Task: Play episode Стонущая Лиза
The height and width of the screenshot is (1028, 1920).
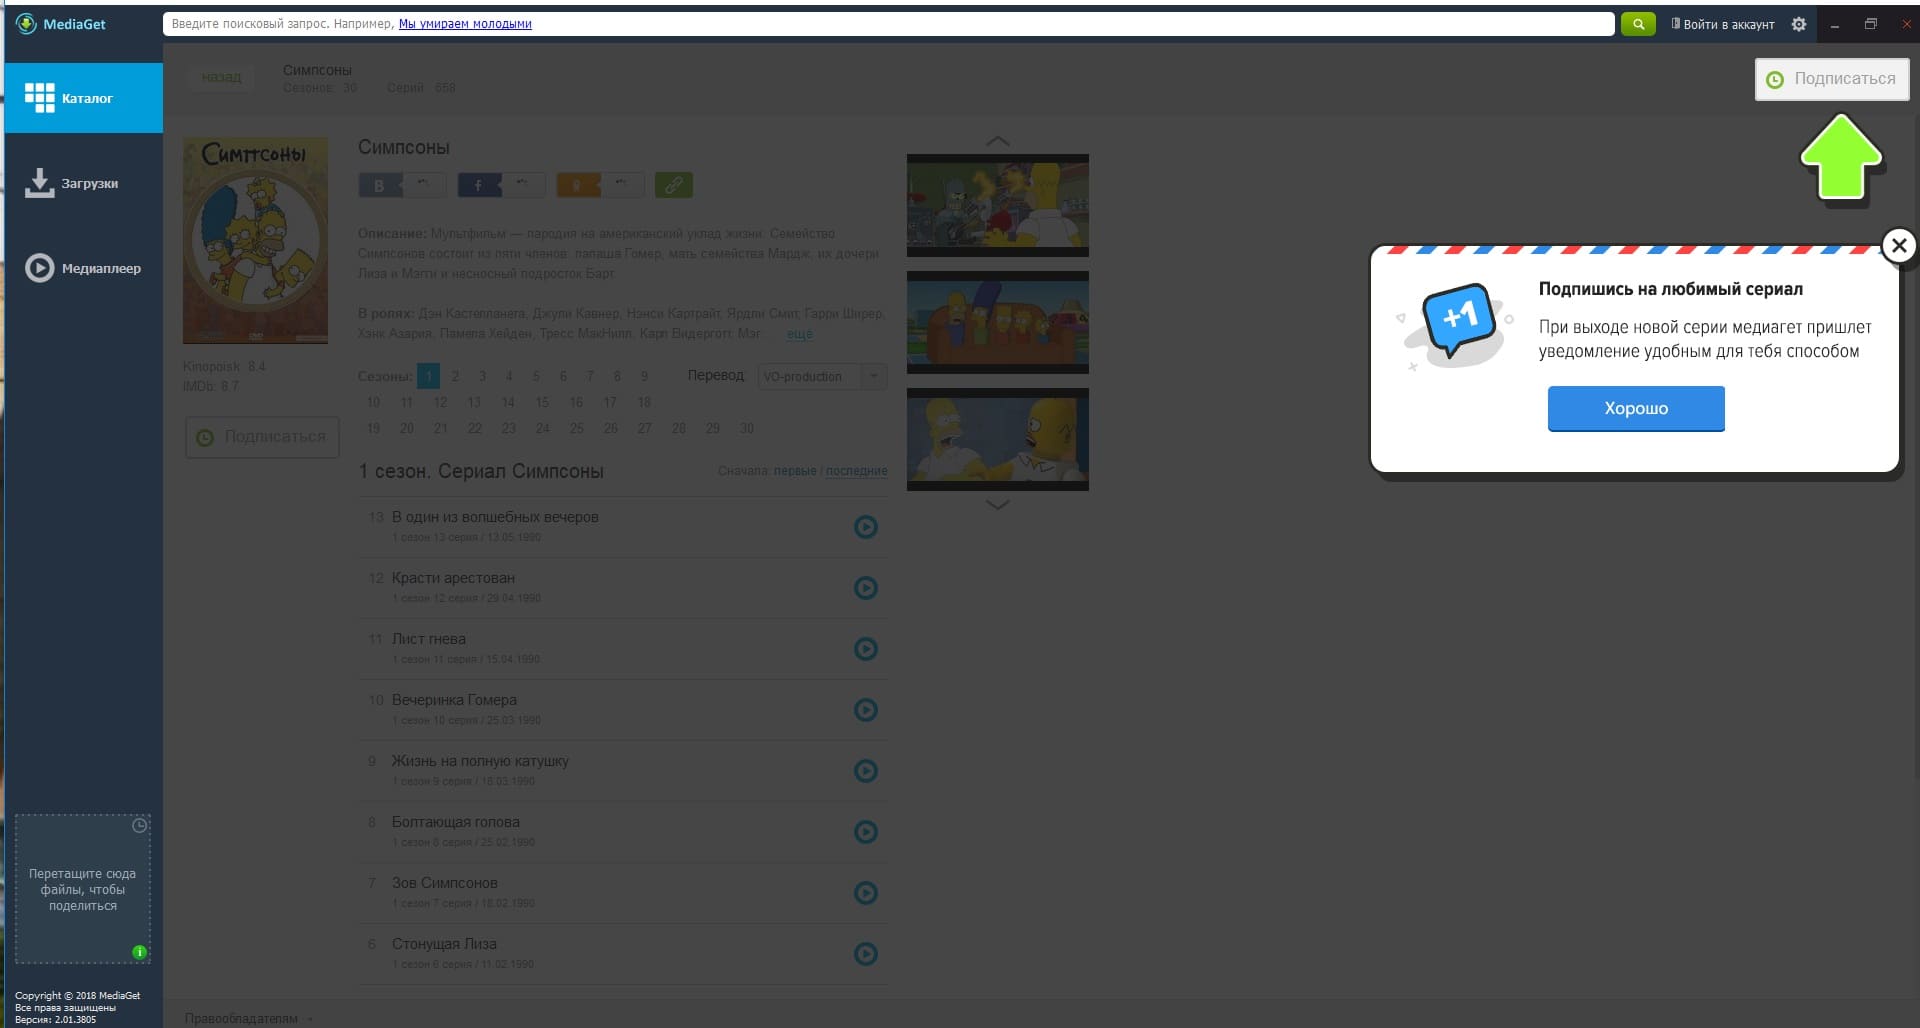Action: point(866,954)
